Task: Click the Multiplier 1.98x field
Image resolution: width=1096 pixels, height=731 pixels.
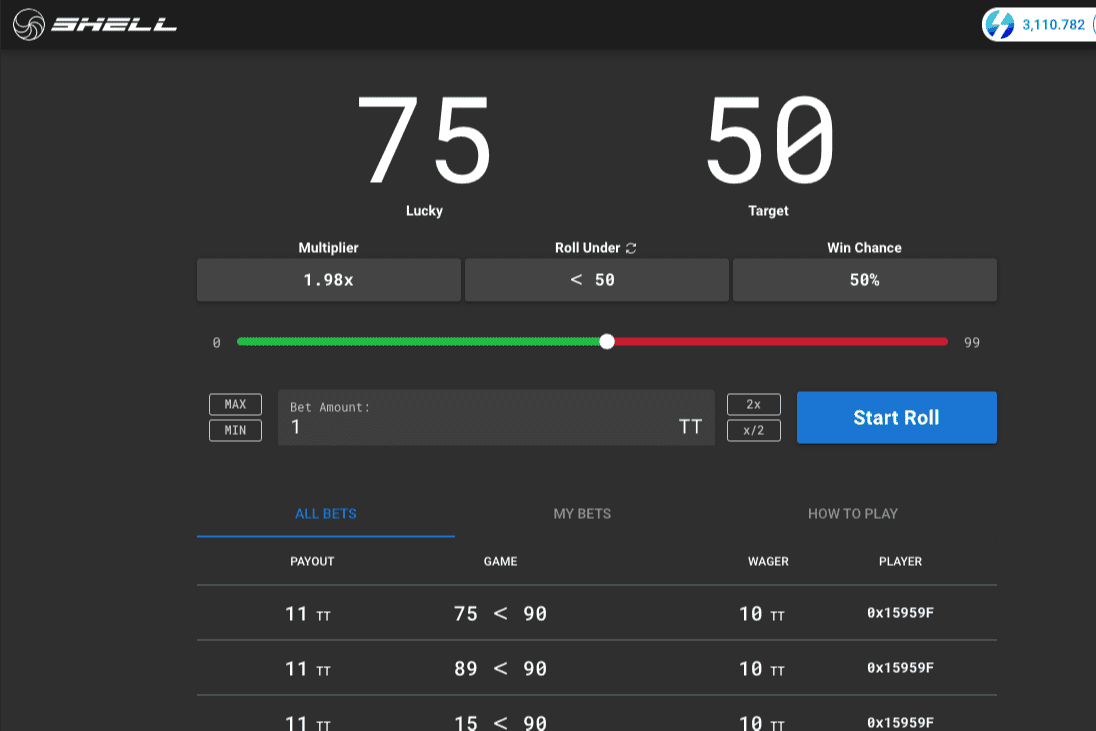Action: (x=329, y=280)
